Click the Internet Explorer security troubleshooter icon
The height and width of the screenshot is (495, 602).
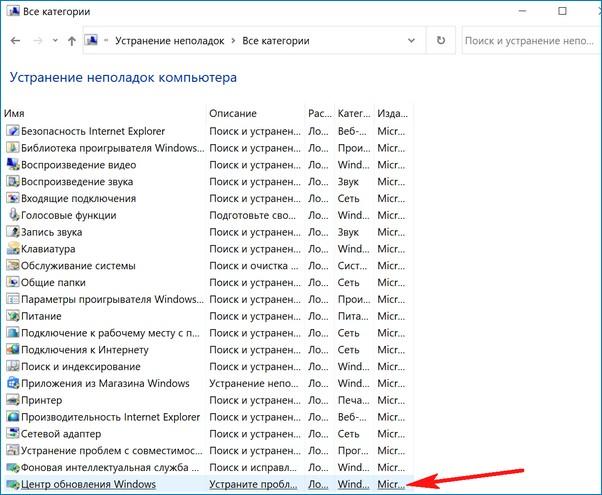pyautogui.click(x=13, y=131)
